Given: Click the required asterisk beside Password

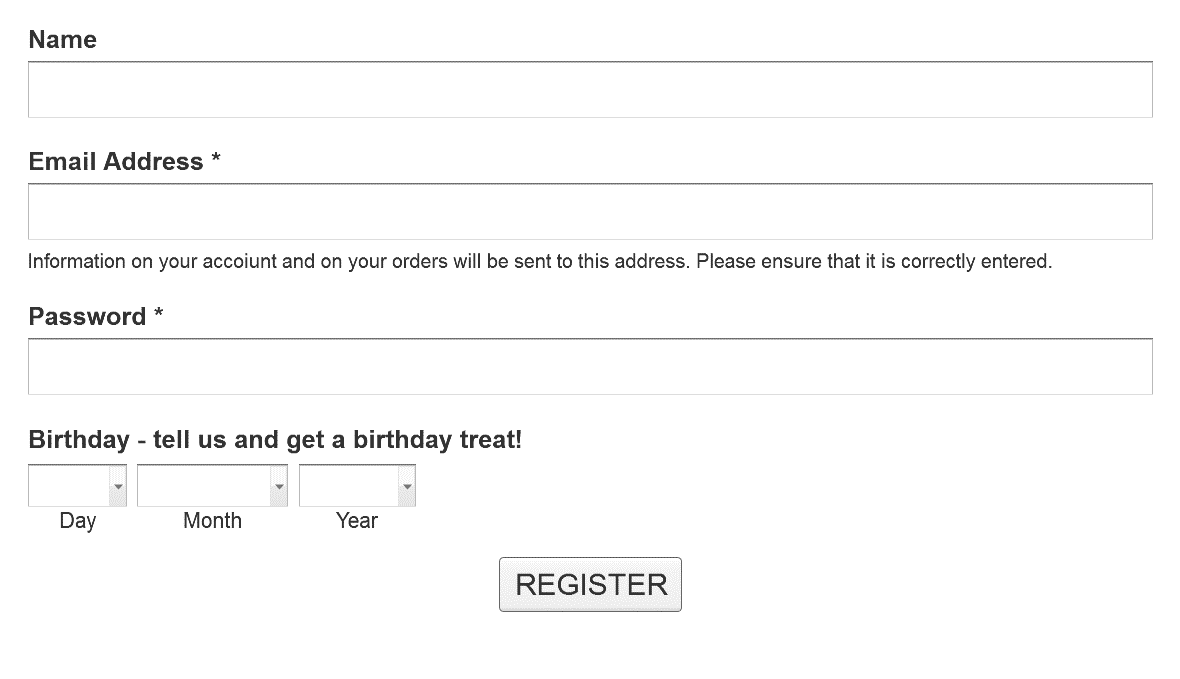Looking at the screenshot, I should click(159, 313).
